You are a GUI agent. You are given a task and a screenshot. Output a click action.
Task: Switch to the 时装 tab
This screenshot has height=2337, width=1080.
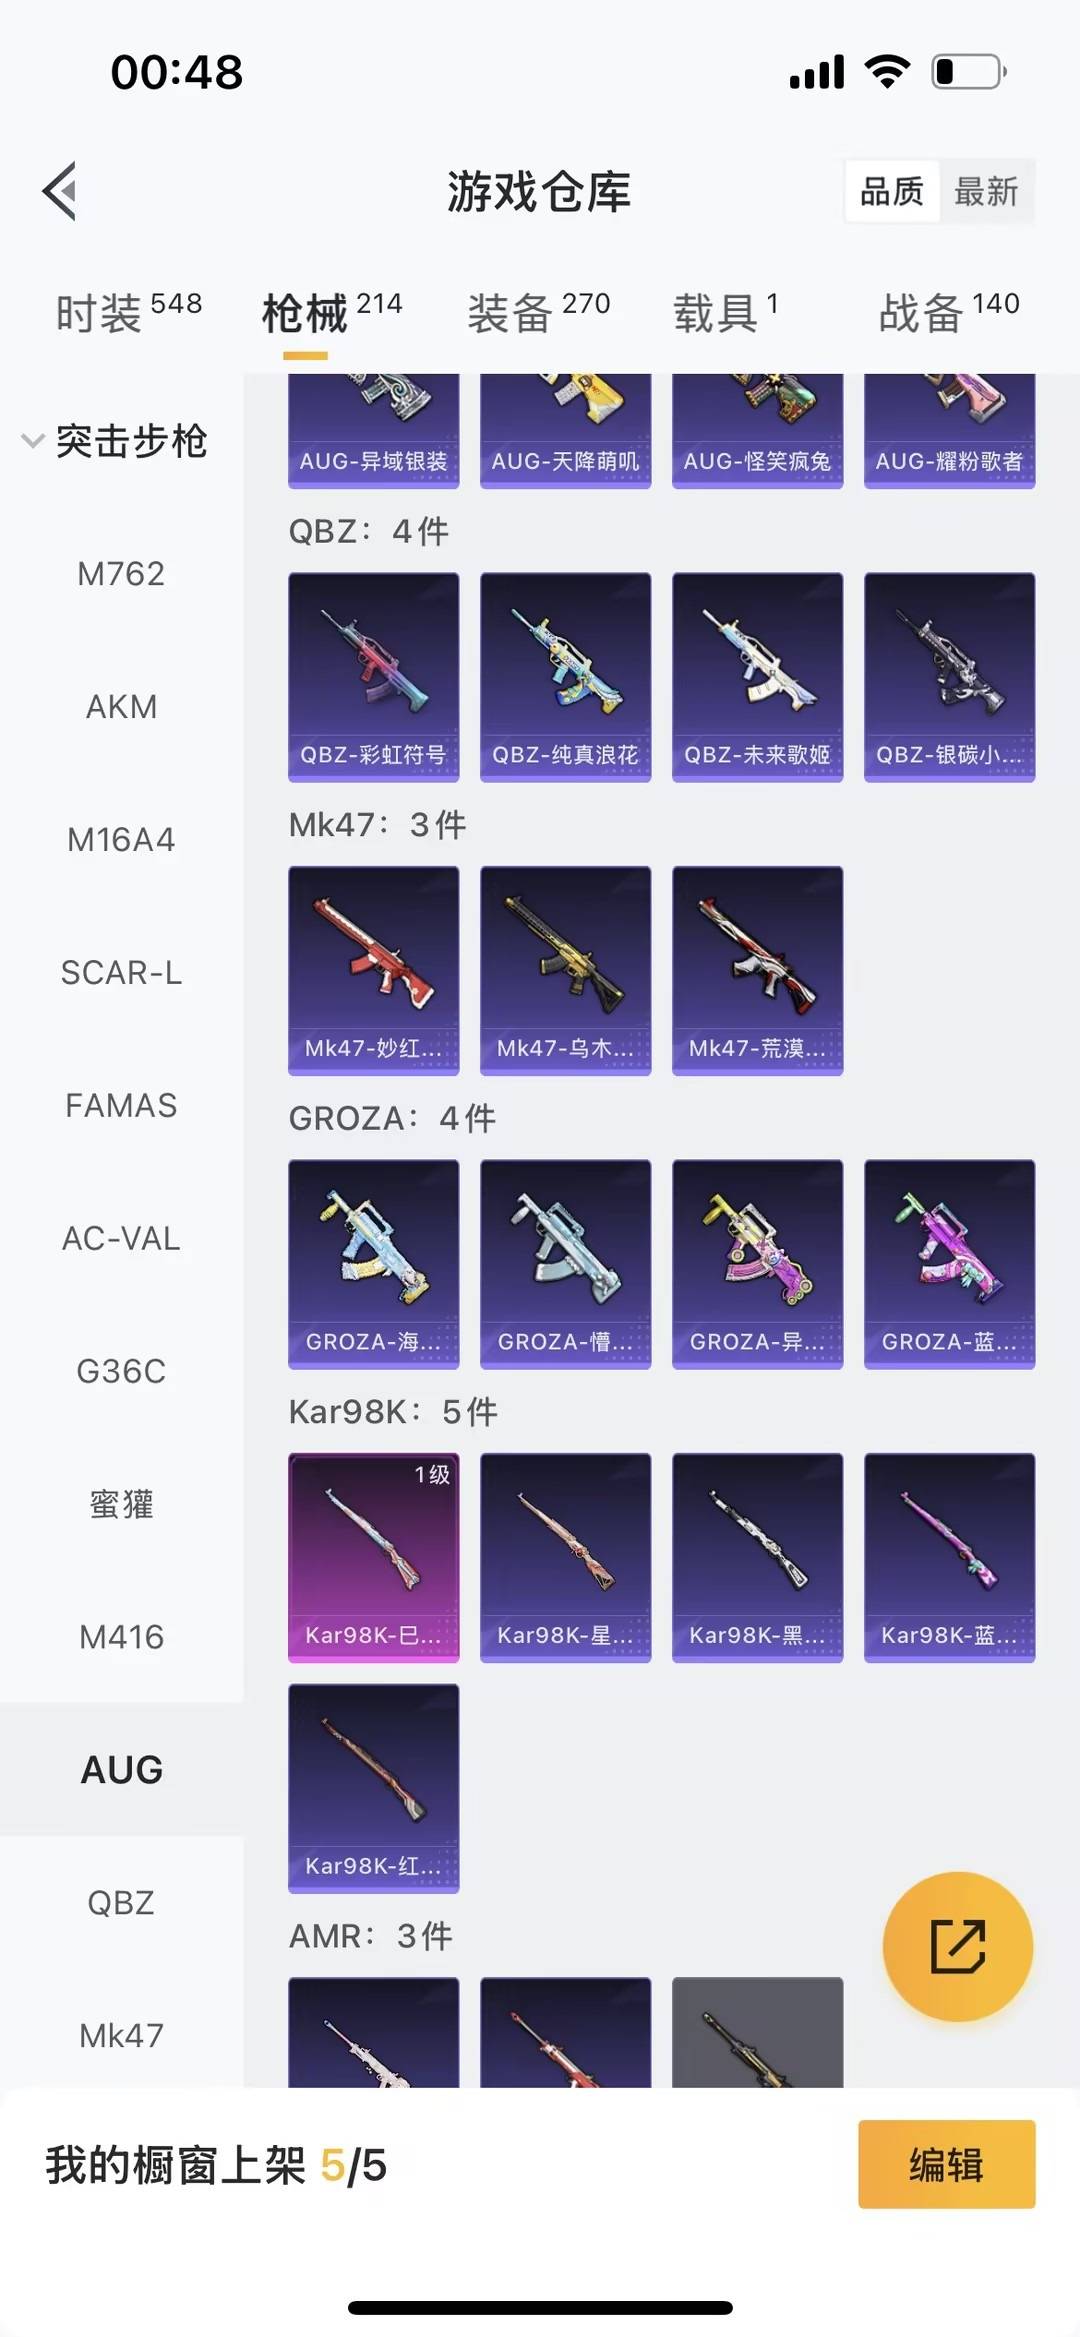coord(128,312)
